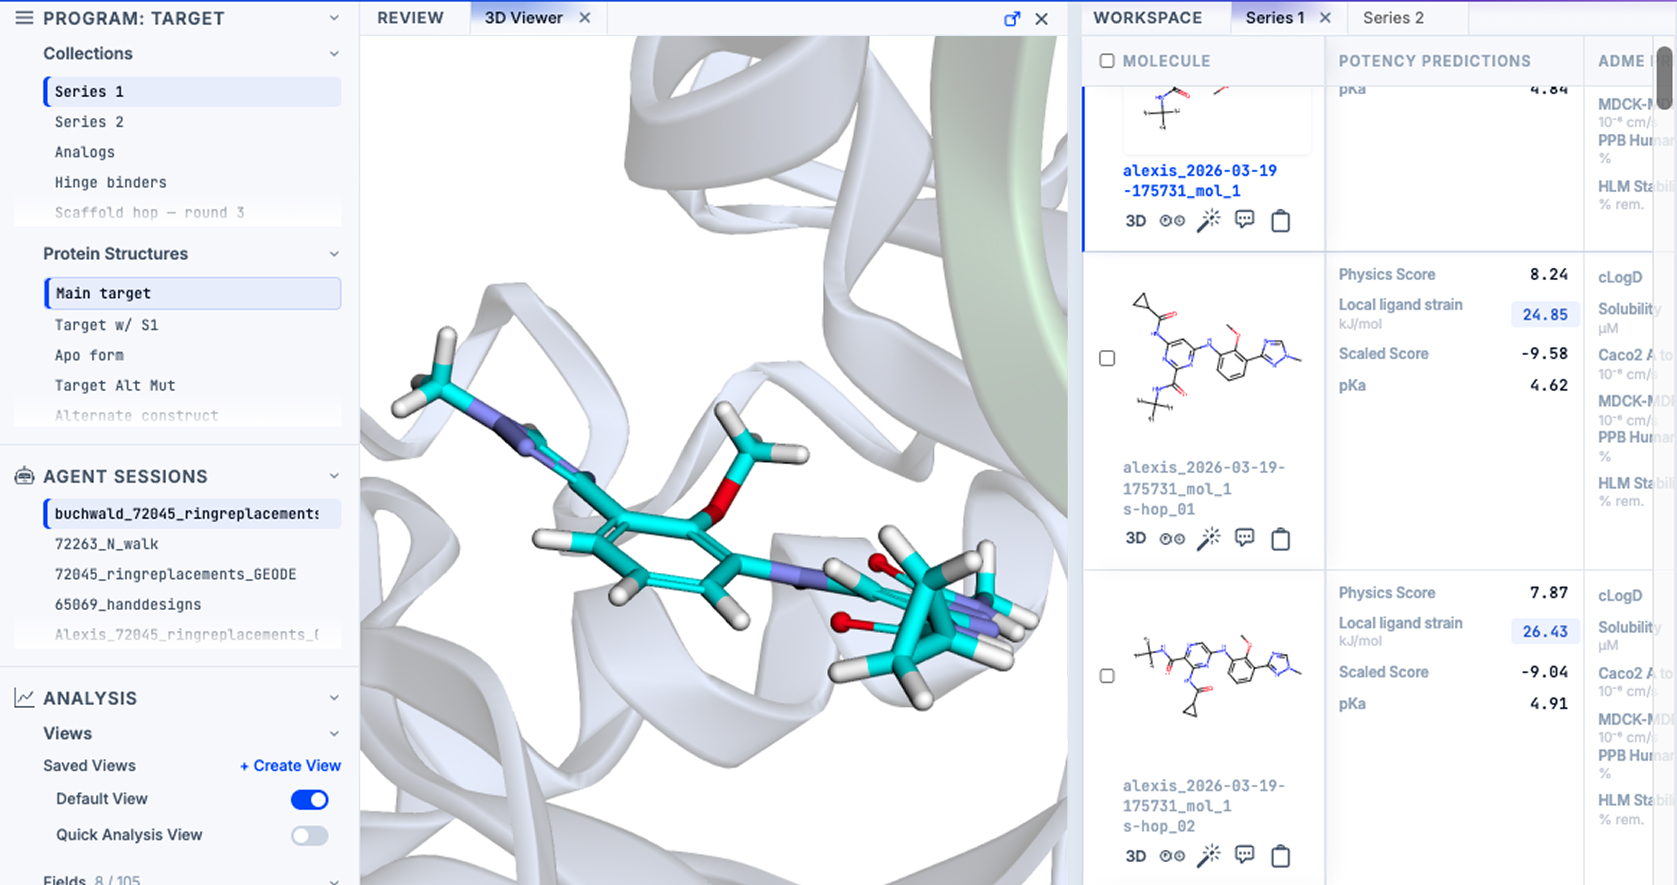Enable the Quick Analysis View toggle

pyautogui.click(x=309, y=835)
